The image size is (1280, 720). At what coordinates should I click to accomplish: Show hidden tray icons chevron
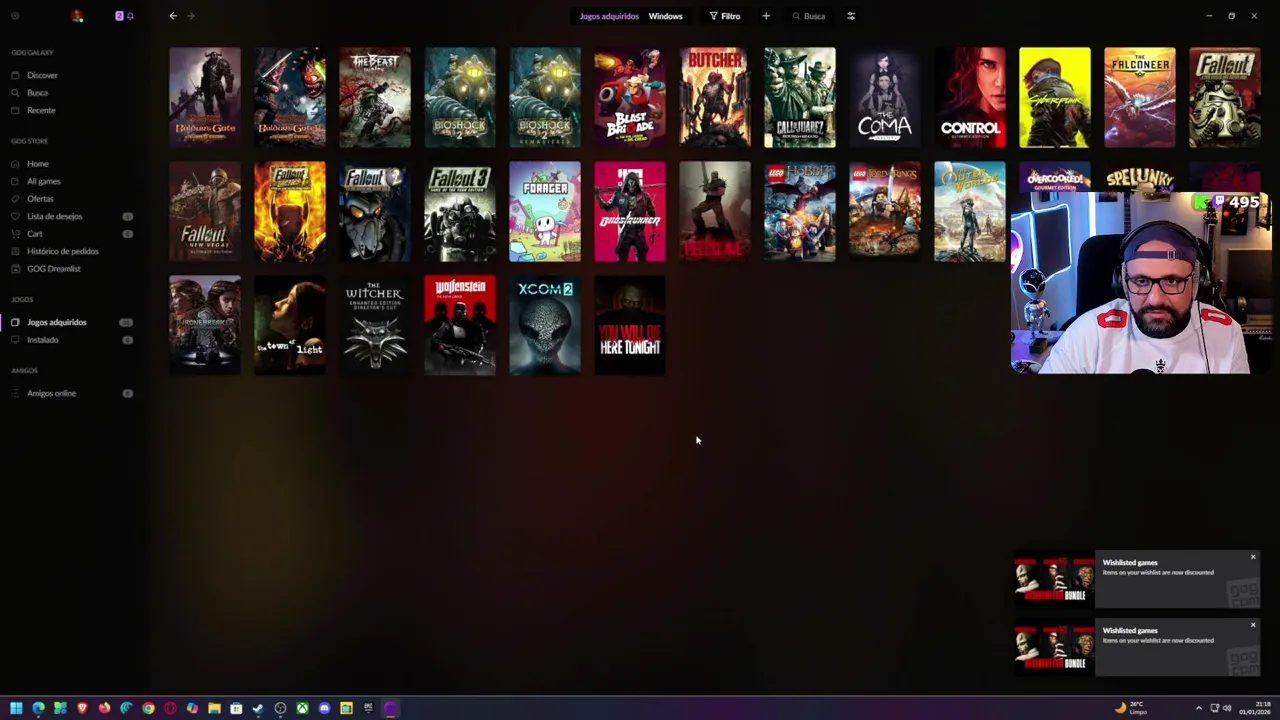pyautogui.click(x=1199, y=708)
